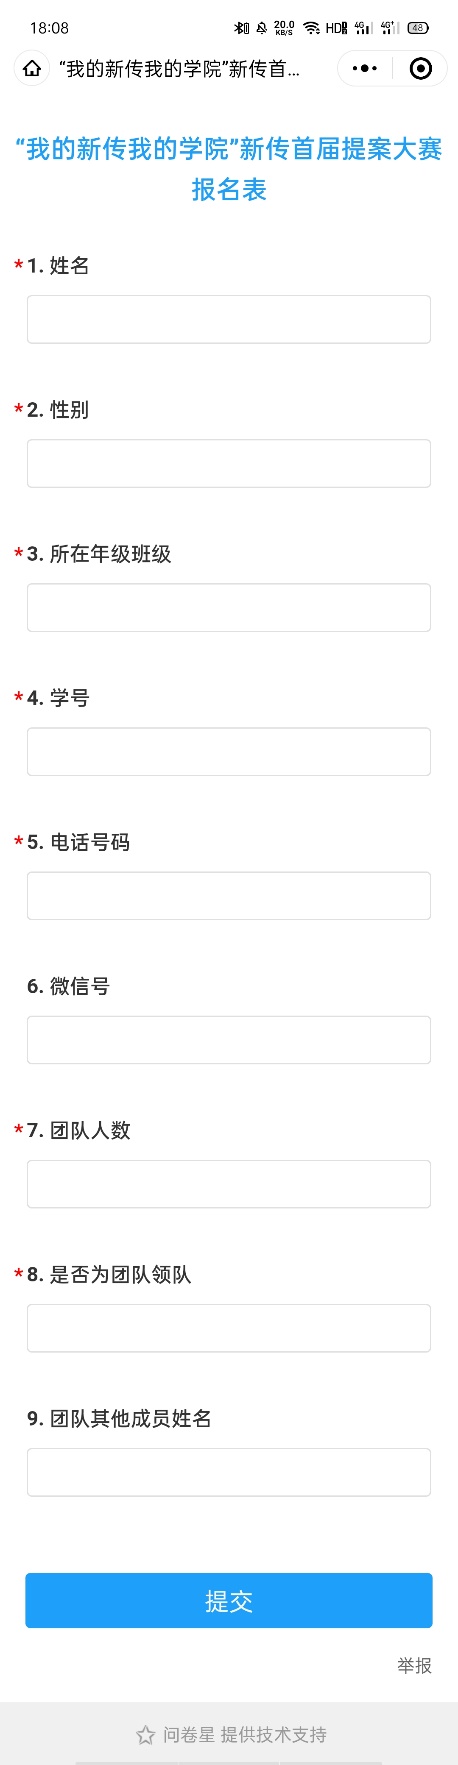
Task: Tap the muted bell icon in the status bar
Action: (x=262, y=28)
